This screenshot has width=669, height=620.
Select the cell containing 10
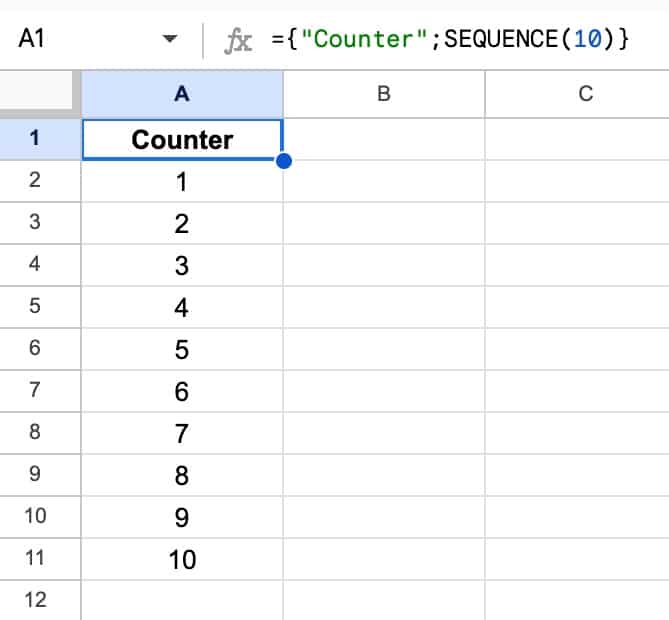point(181,559)
